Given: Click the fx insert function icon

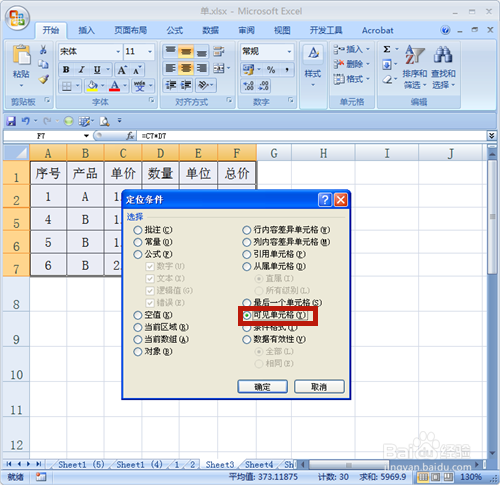Looking at the screenshot, I should click(130, 136).
